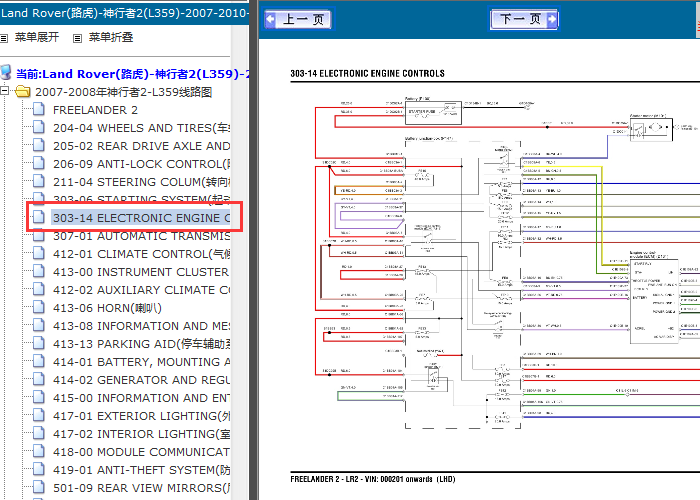The height and width of the screenshot is (500, 700).
Task: Click document icon beside 211-04 STEERING
Action: [x=39, y=181]
